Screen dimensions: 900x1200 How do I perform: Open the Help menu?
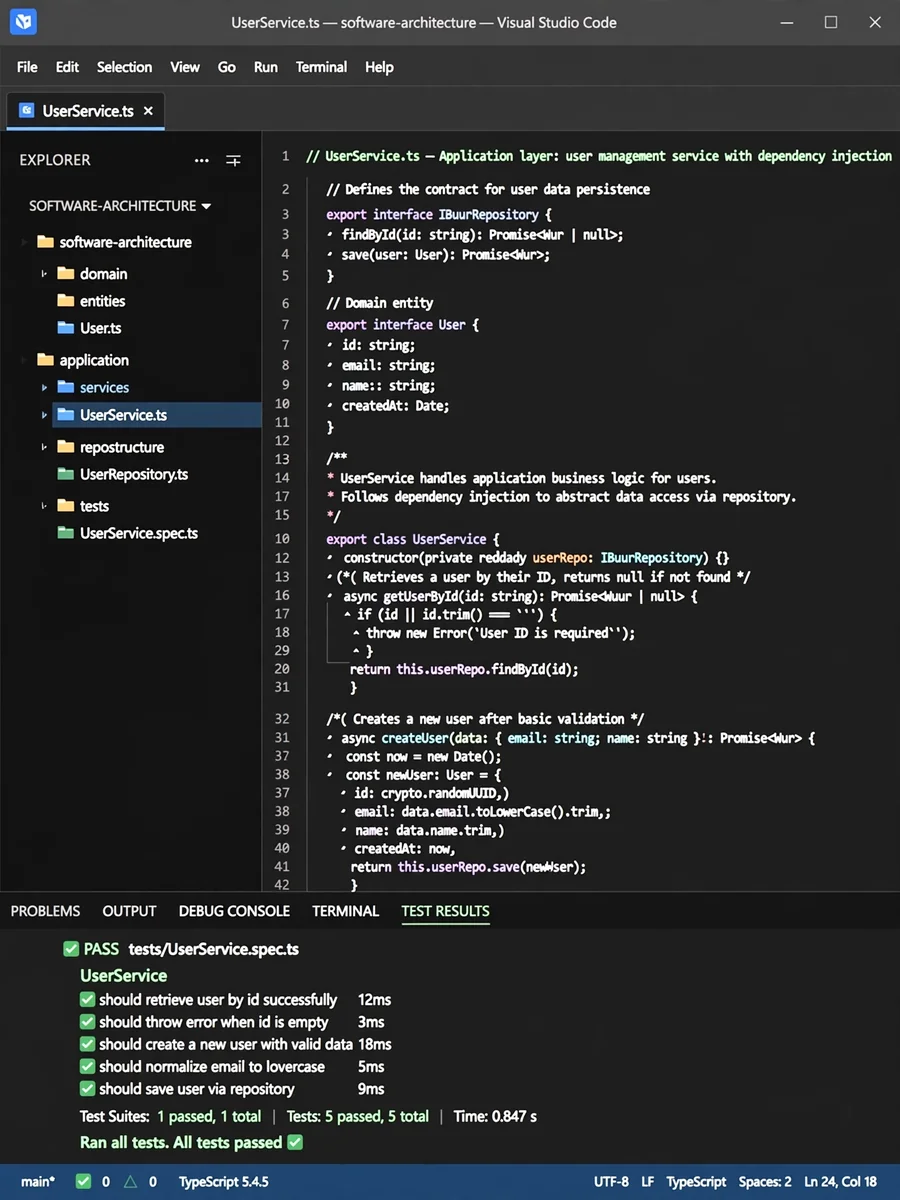(379, 67)
